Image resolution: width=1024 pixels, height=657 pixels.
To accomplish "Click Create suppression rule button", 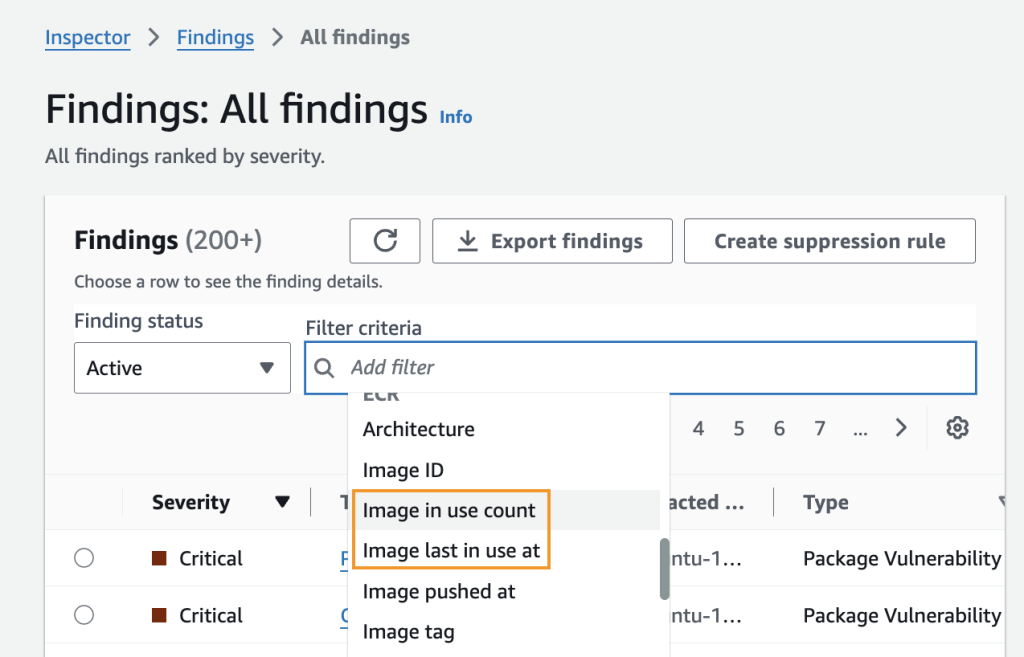I will pyautogui.click(x=829, y=241).
